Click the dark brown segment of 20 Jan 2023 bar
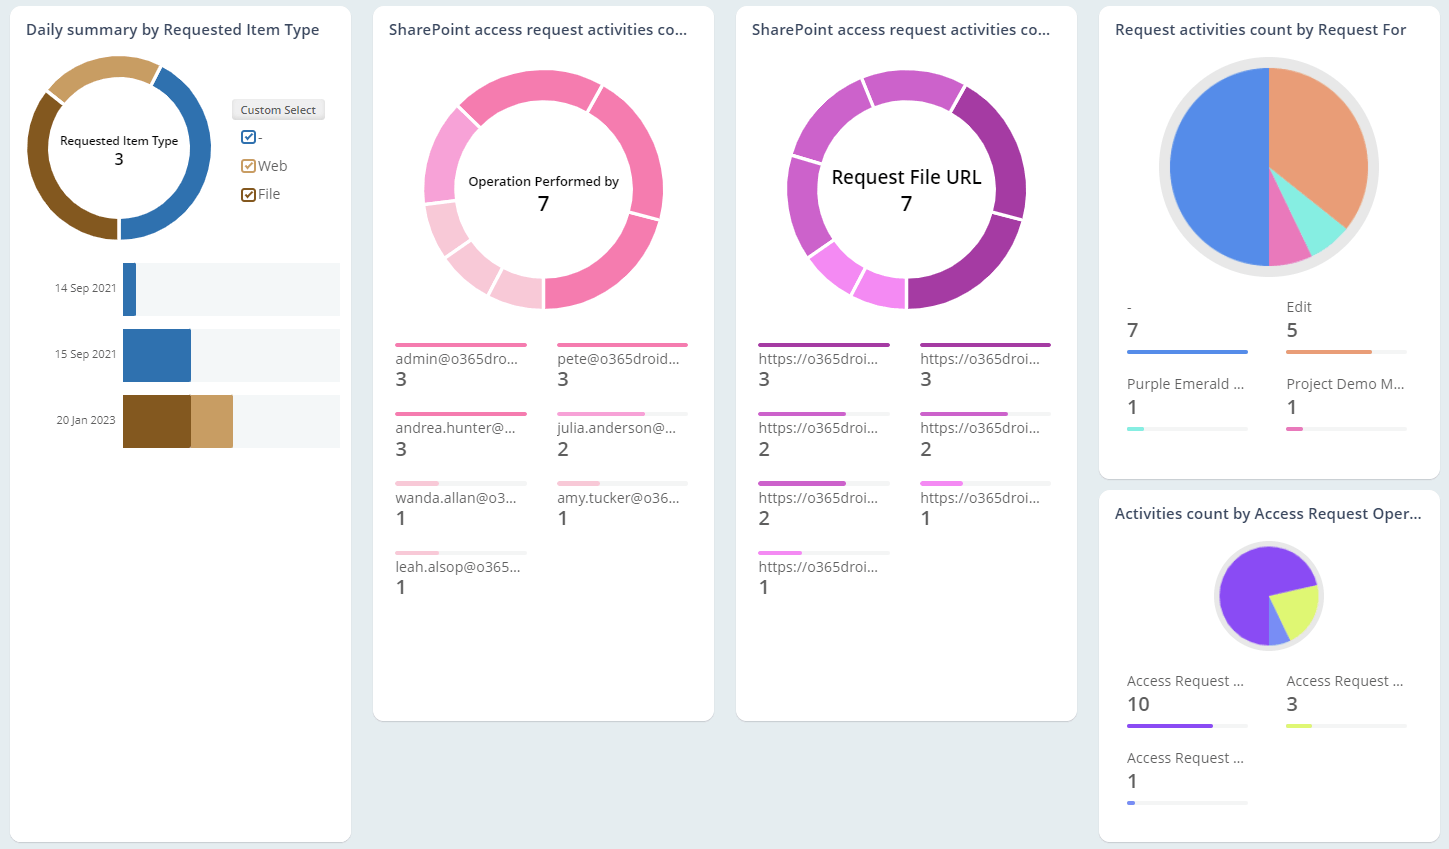This screenshot has width=1449, height=849. [x=157, y=421]
